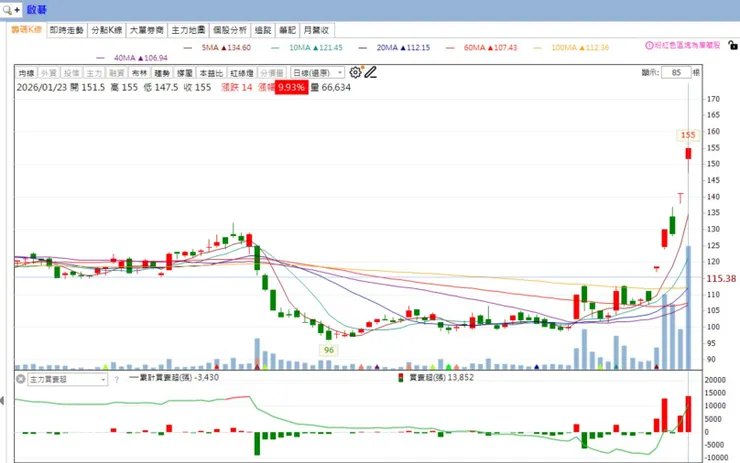Switch to the 追蹤 tab
The image size is (740, 463).
[263, 30]
